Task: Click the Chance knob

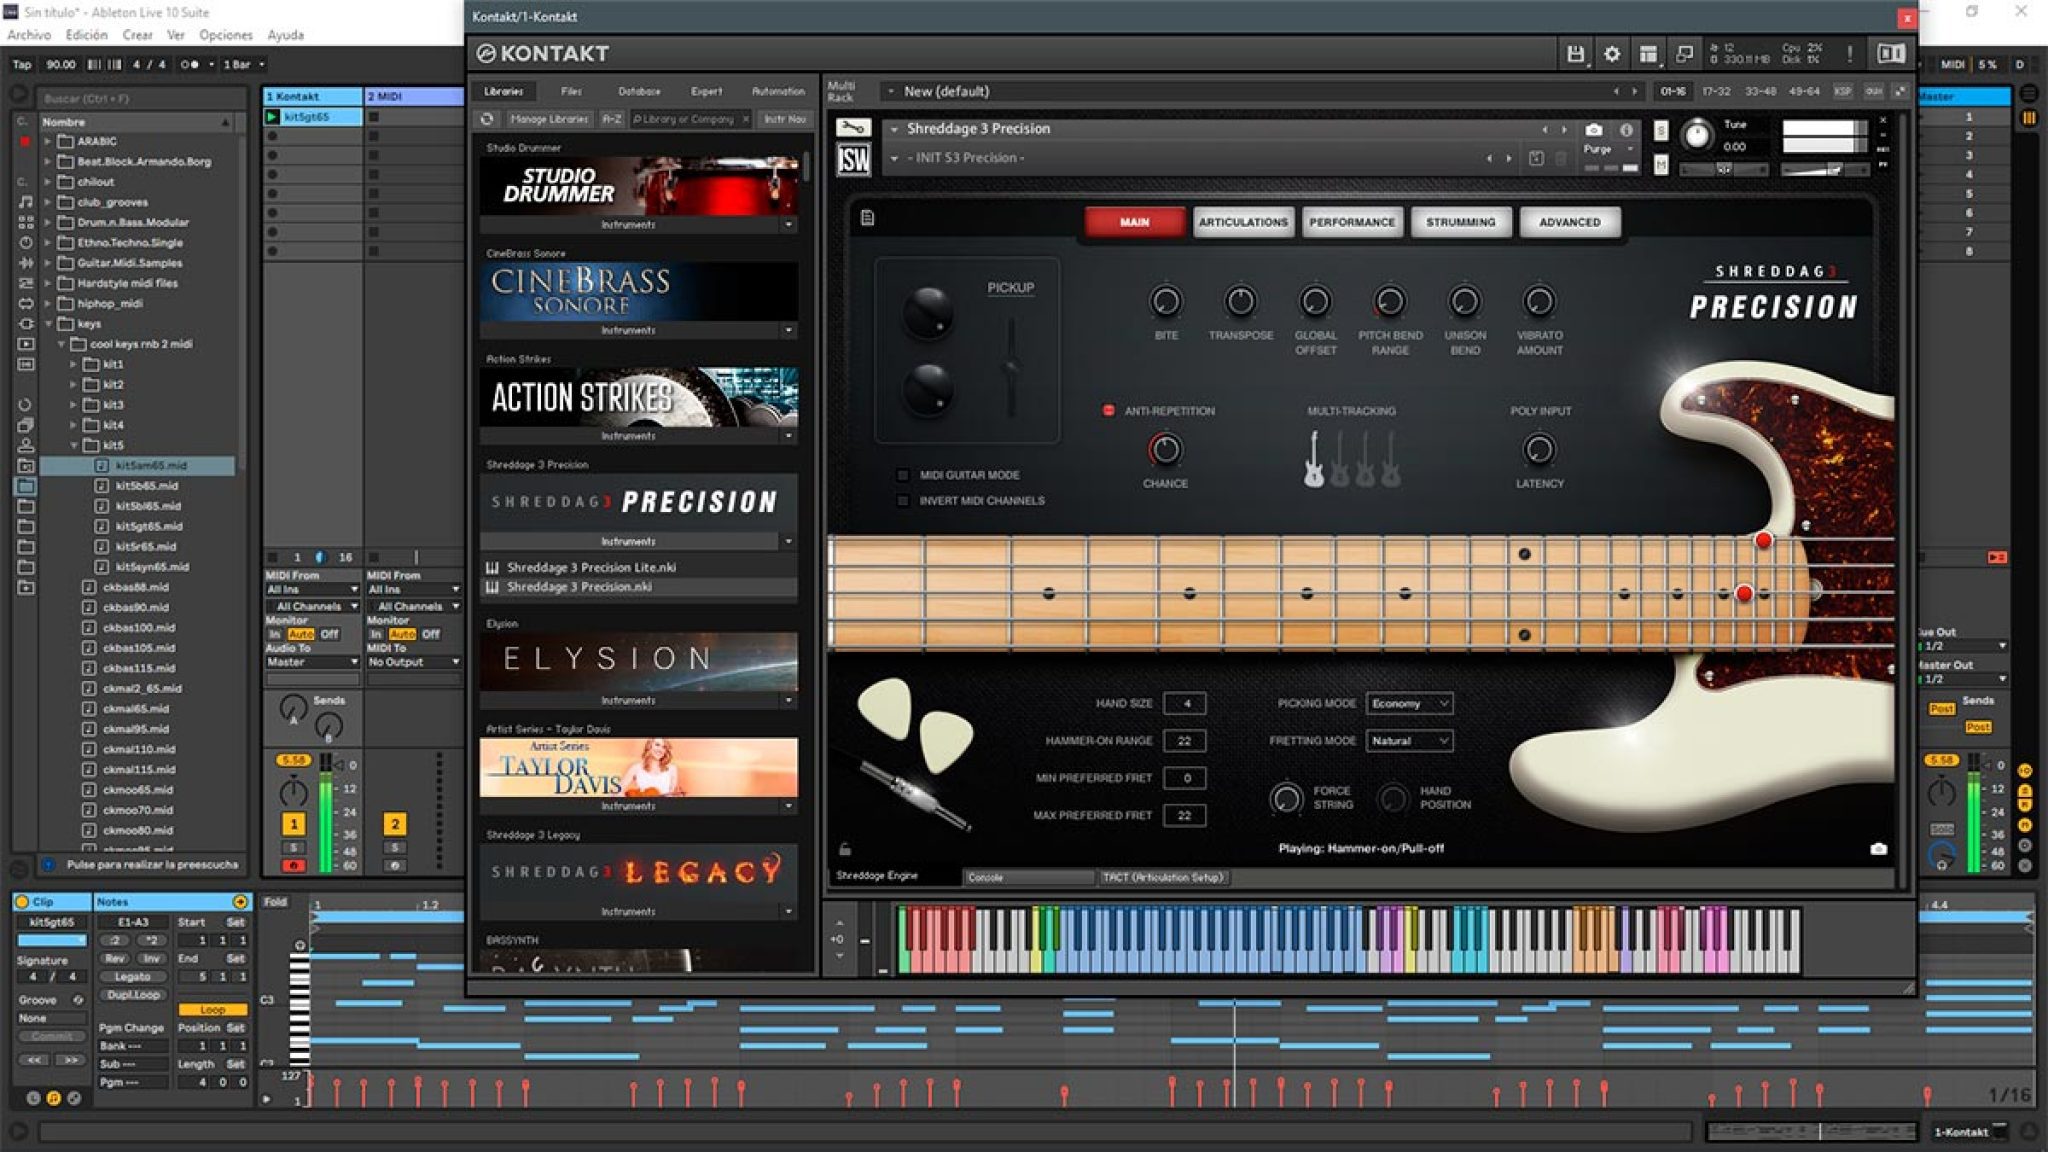Action: click(x=1165, y=450)
